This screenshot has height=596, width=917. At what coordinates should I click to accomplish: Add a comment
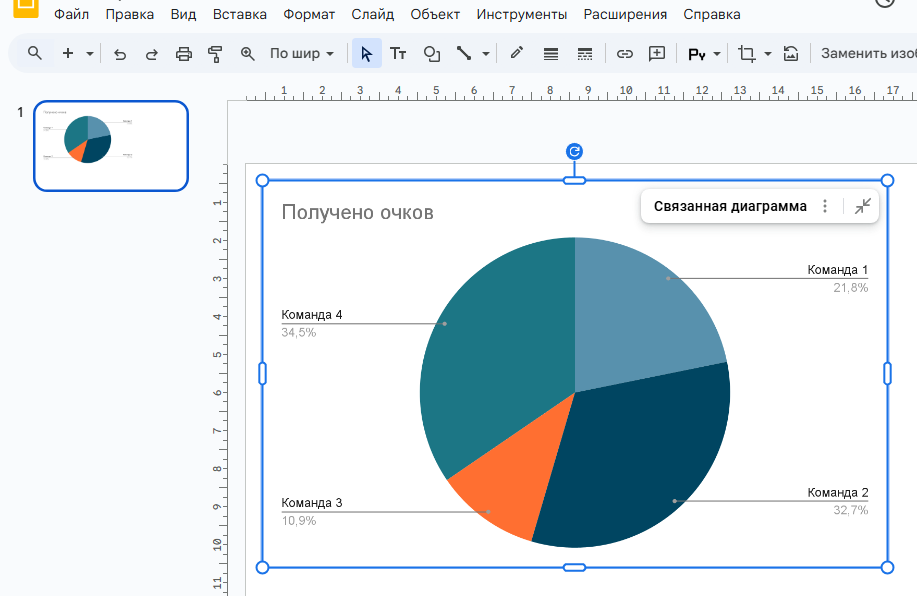click(x=657, y=54)
